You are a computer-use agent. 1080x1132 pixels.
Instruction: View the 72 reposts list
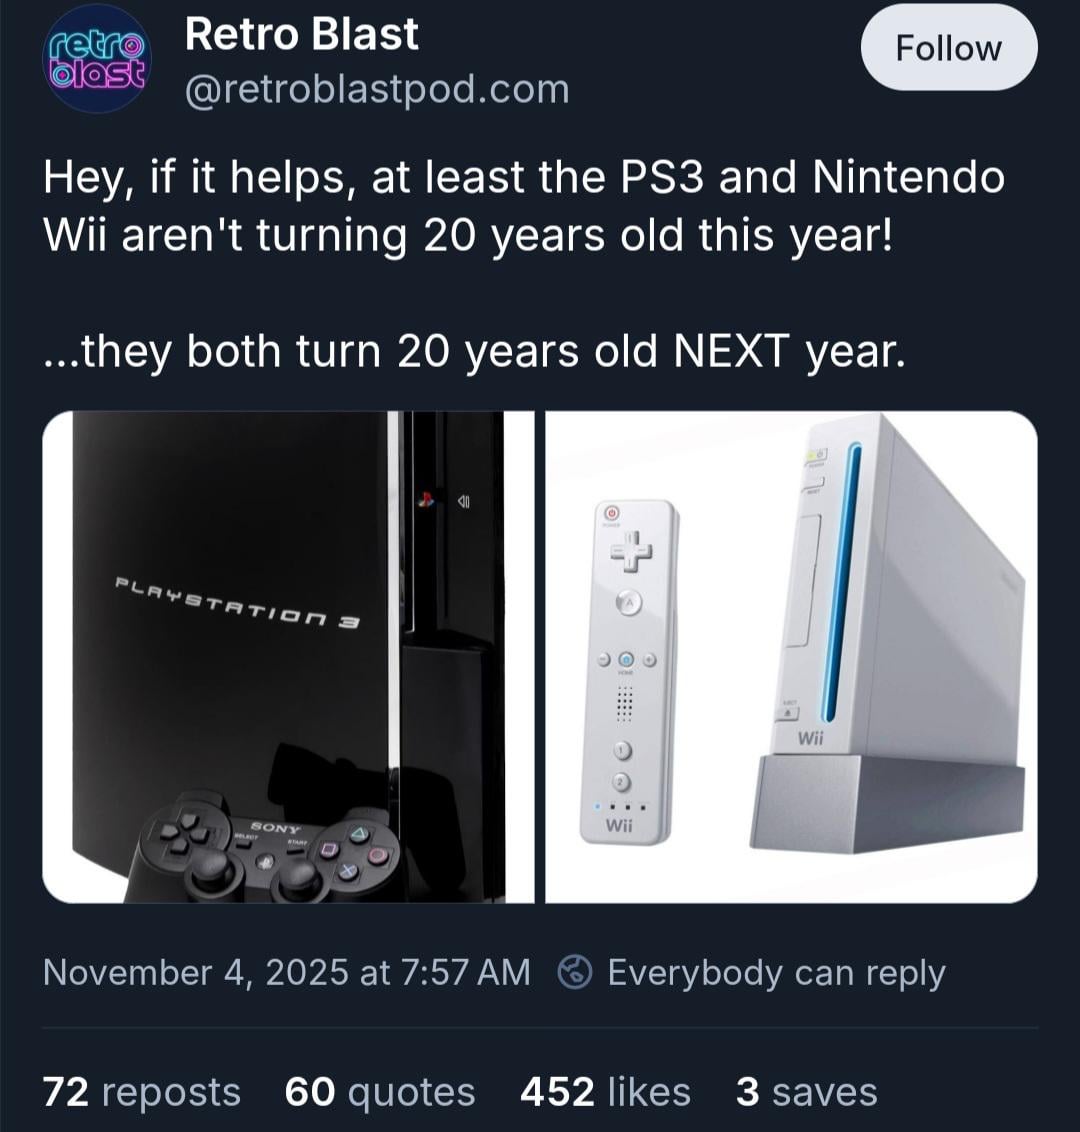tap(141, 1092)
